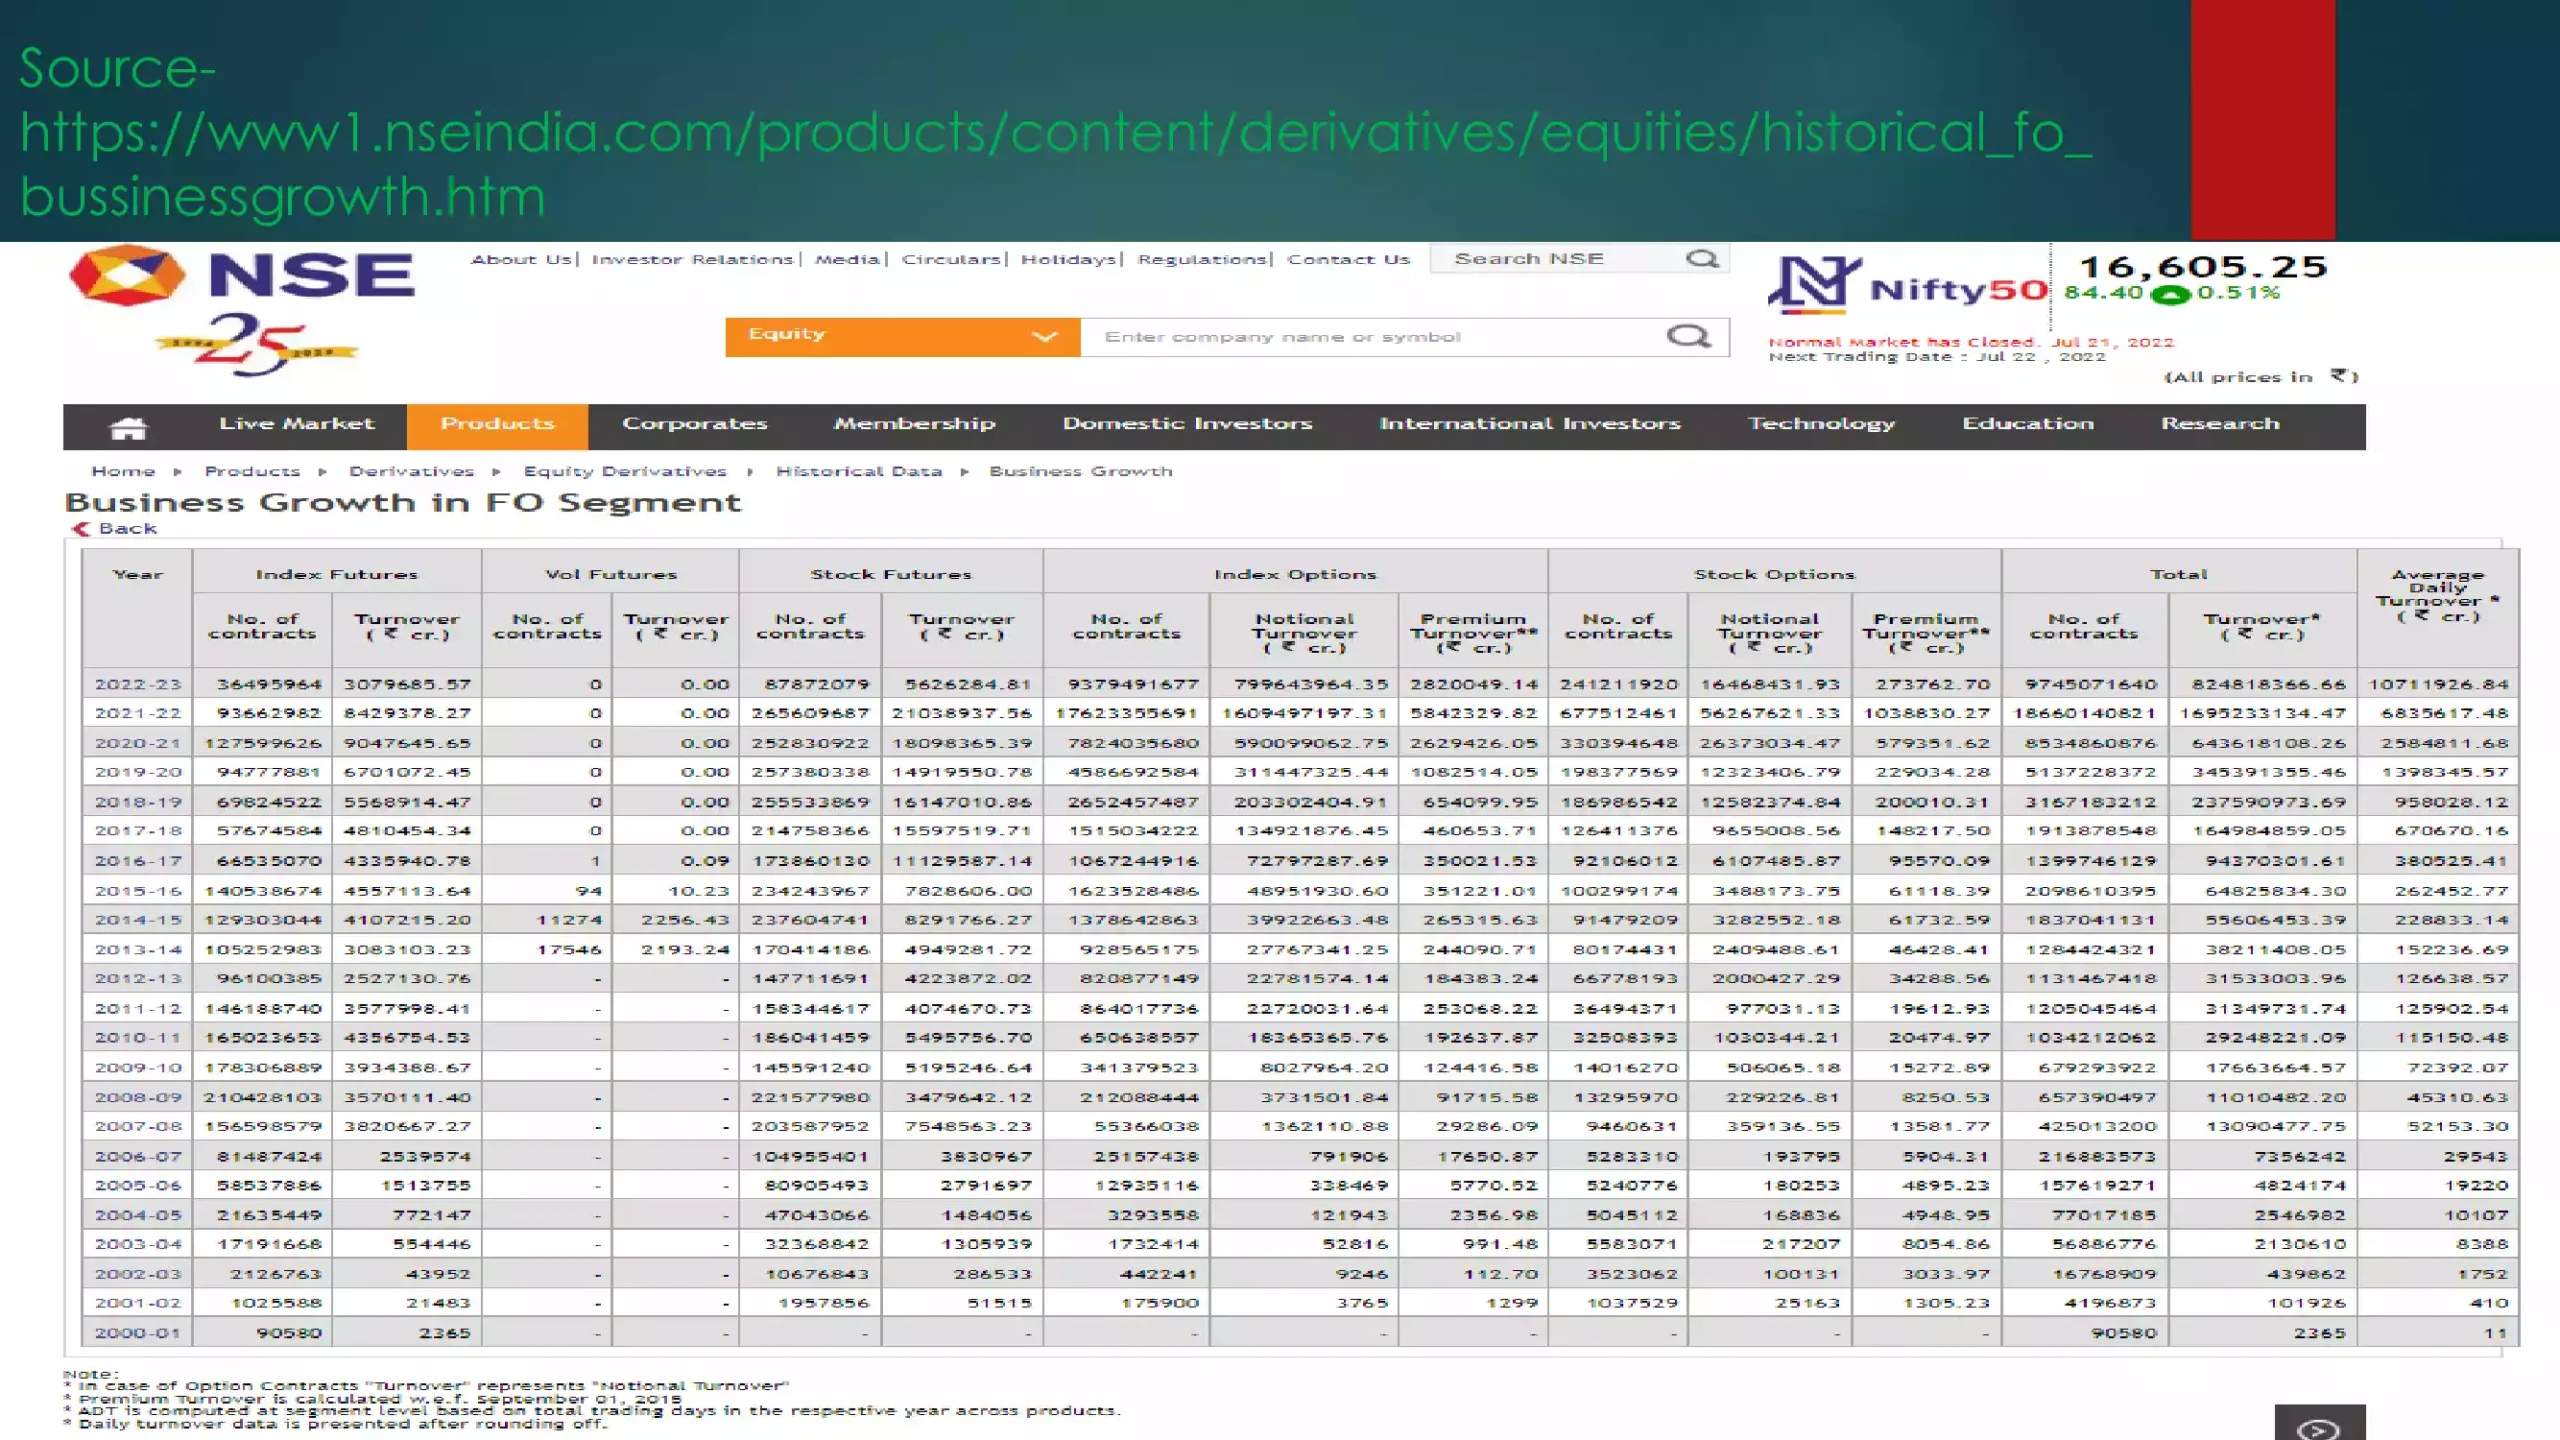Open the Domestic Investors menu
Screen dimensions: 2560x1440
(1187, 424)
